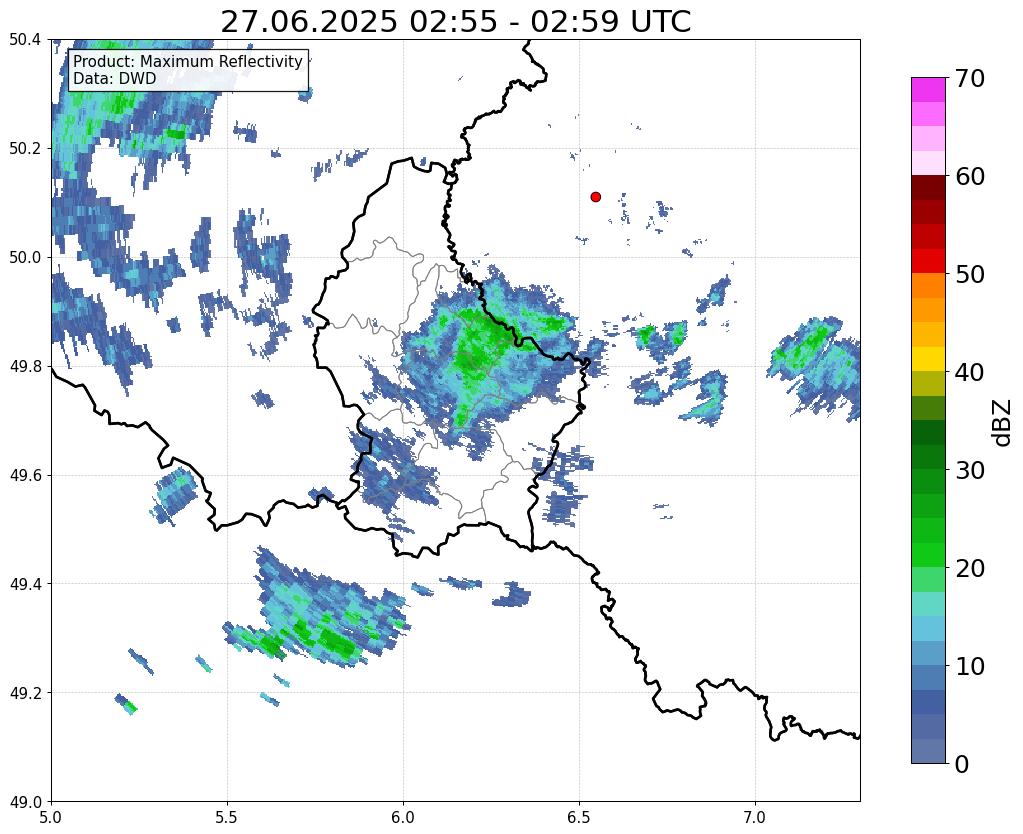Click the dark maroon swatch just below 60 dBZ
Viewport: 1023px width, 834px height.
[x=928, y=188]
